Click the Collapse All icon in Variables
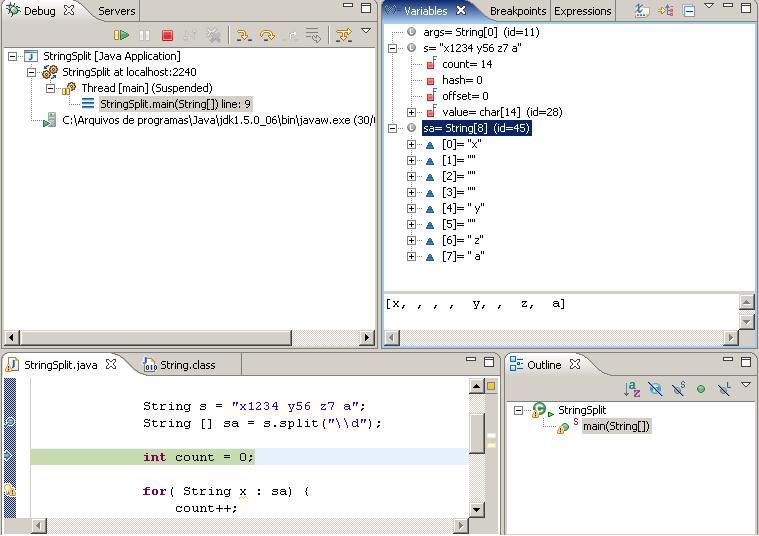Image resolution: width=759 pixels, height=536 pixels. pyautogui.click(x=689, y=11)
